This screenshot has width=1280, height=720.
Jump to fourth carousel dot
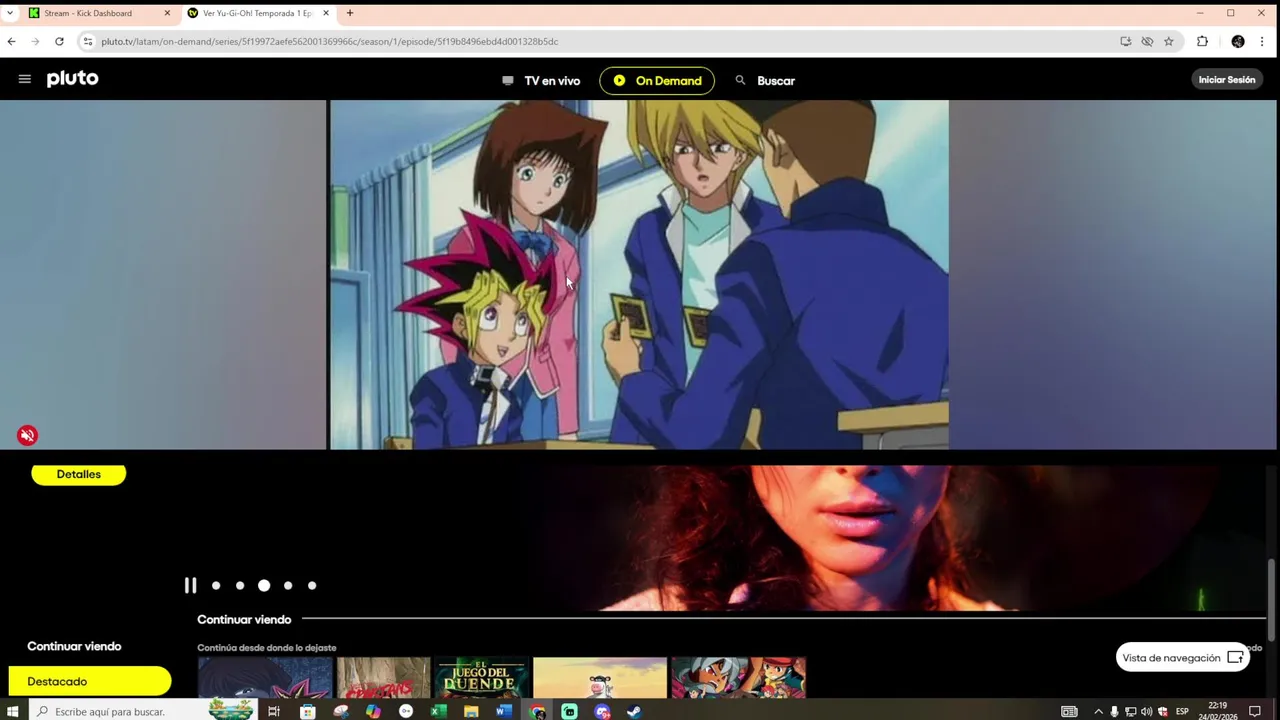[x=288, y=586]
